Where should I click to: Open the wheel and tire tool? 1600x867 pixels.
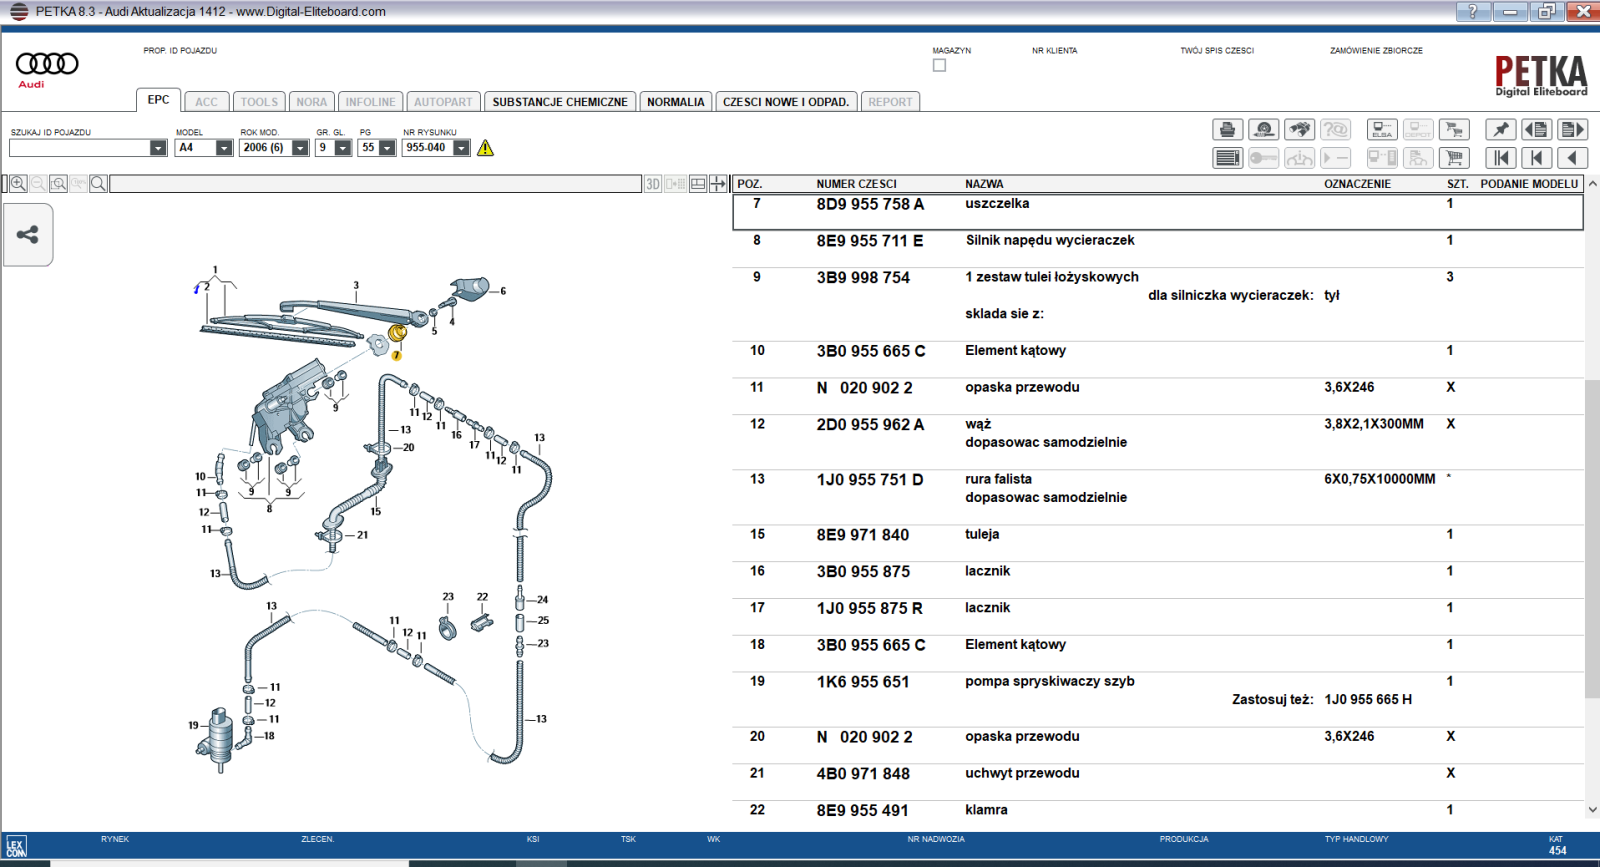click(x=1264, y=129)
